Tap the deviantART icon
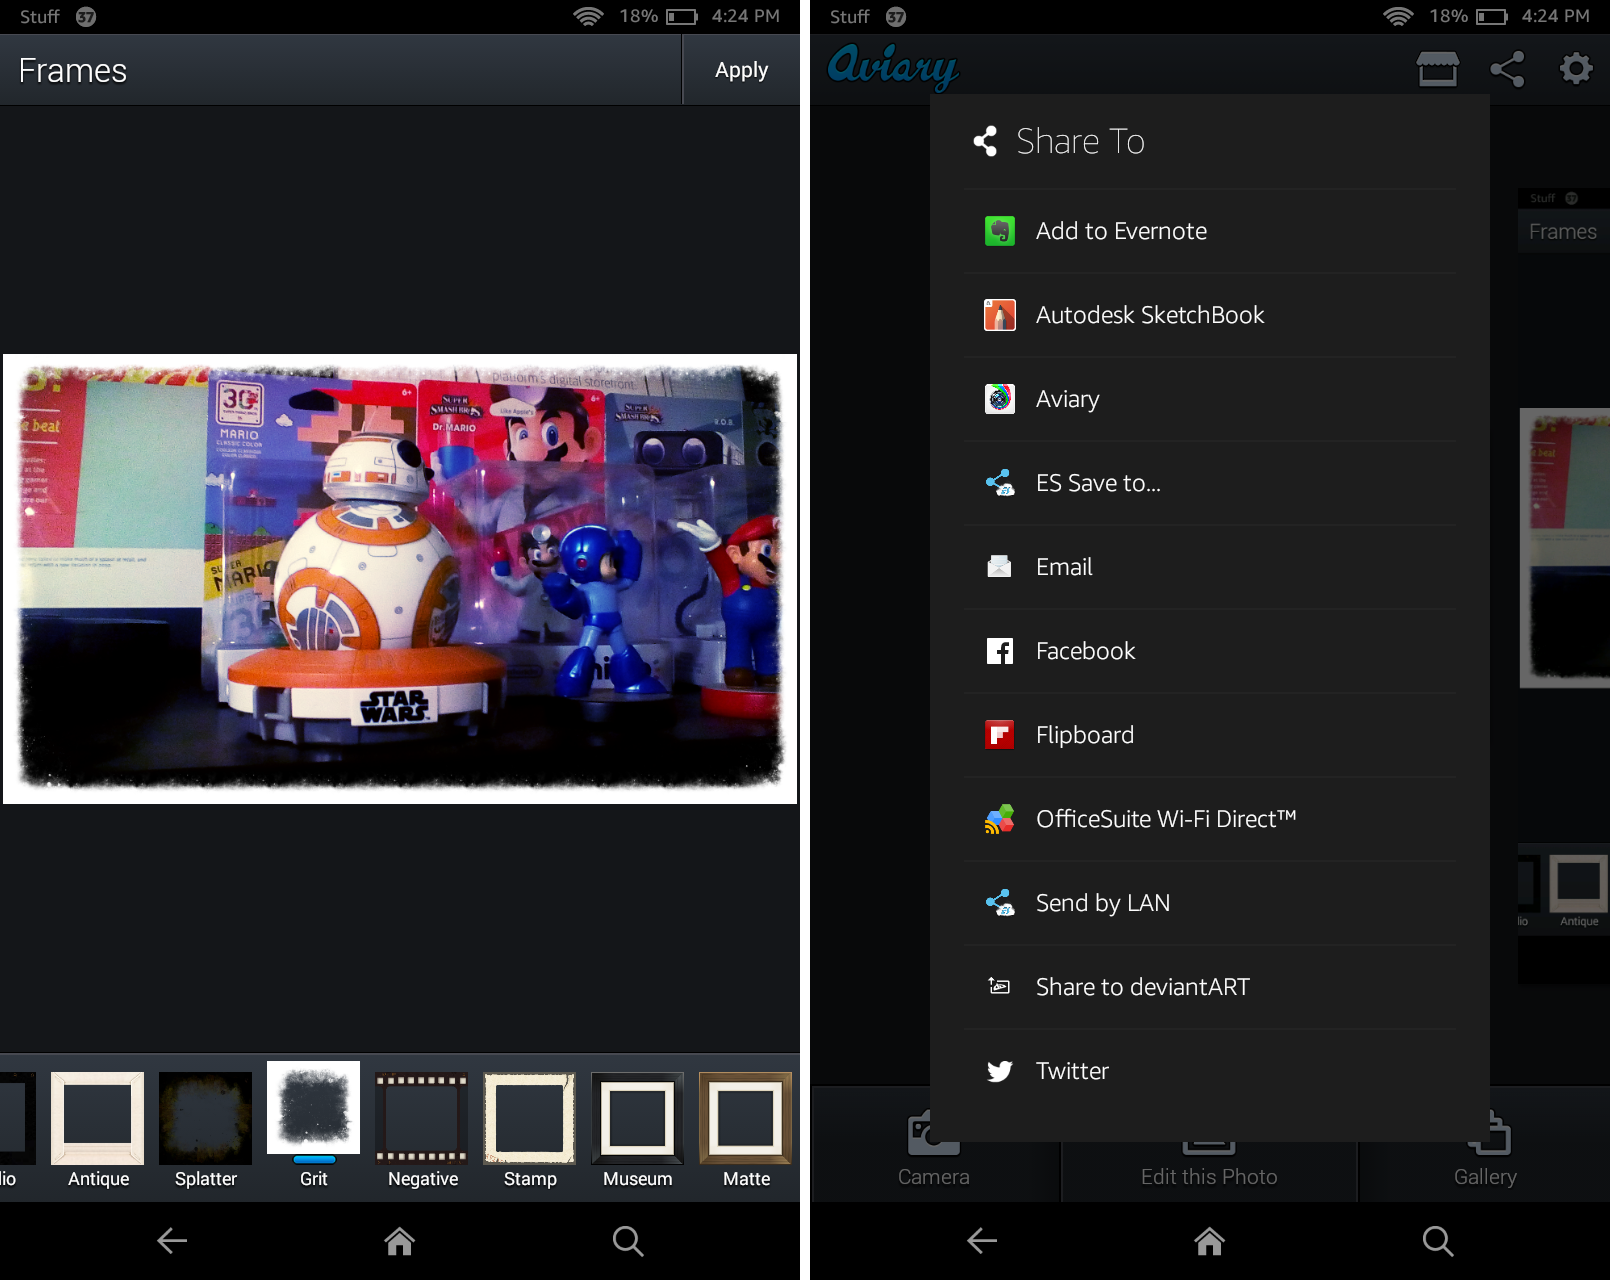This screenshot has height=1280, width=1610. pos(1000,987)
